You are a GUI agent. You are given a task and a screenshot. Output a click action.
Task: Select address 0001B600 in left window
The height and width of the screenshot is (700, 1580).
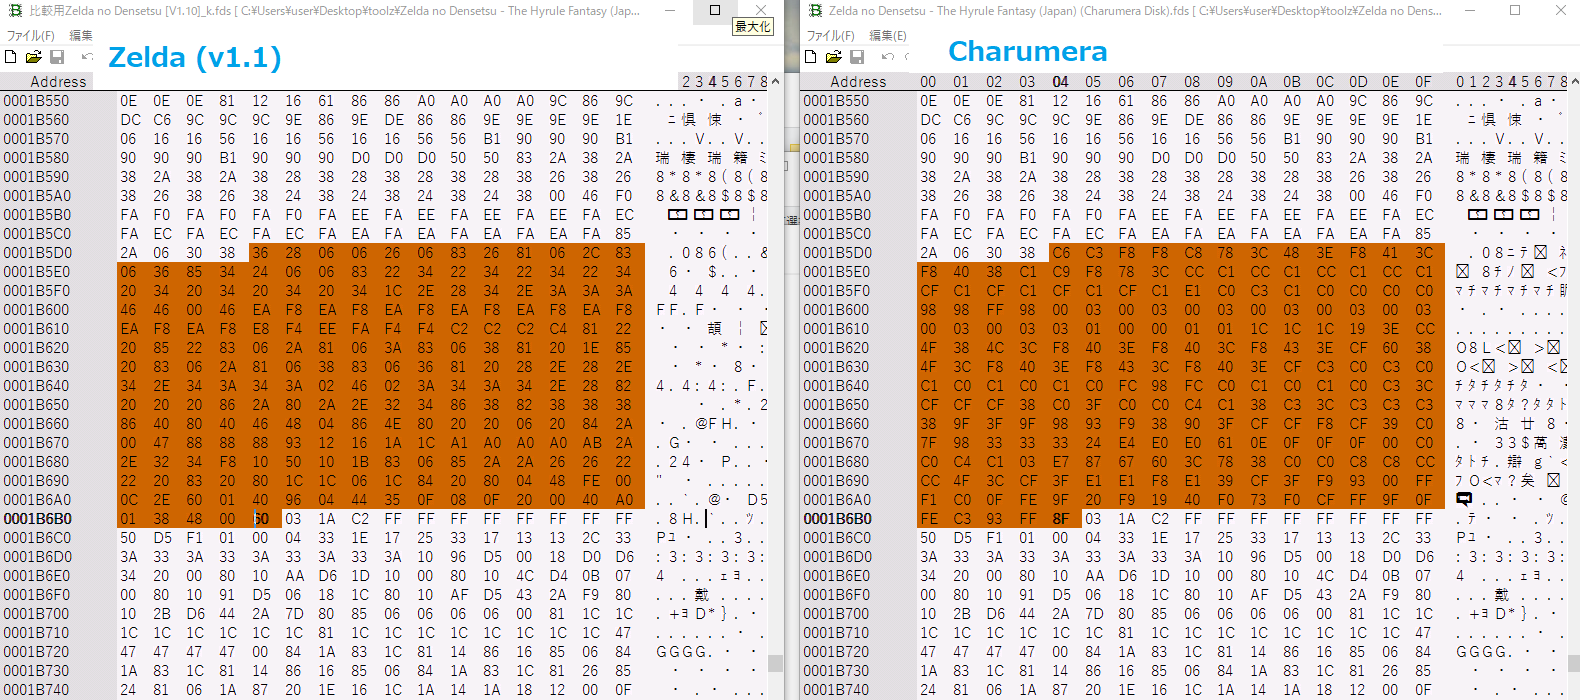pyautogui.click(x=37, y=310)
